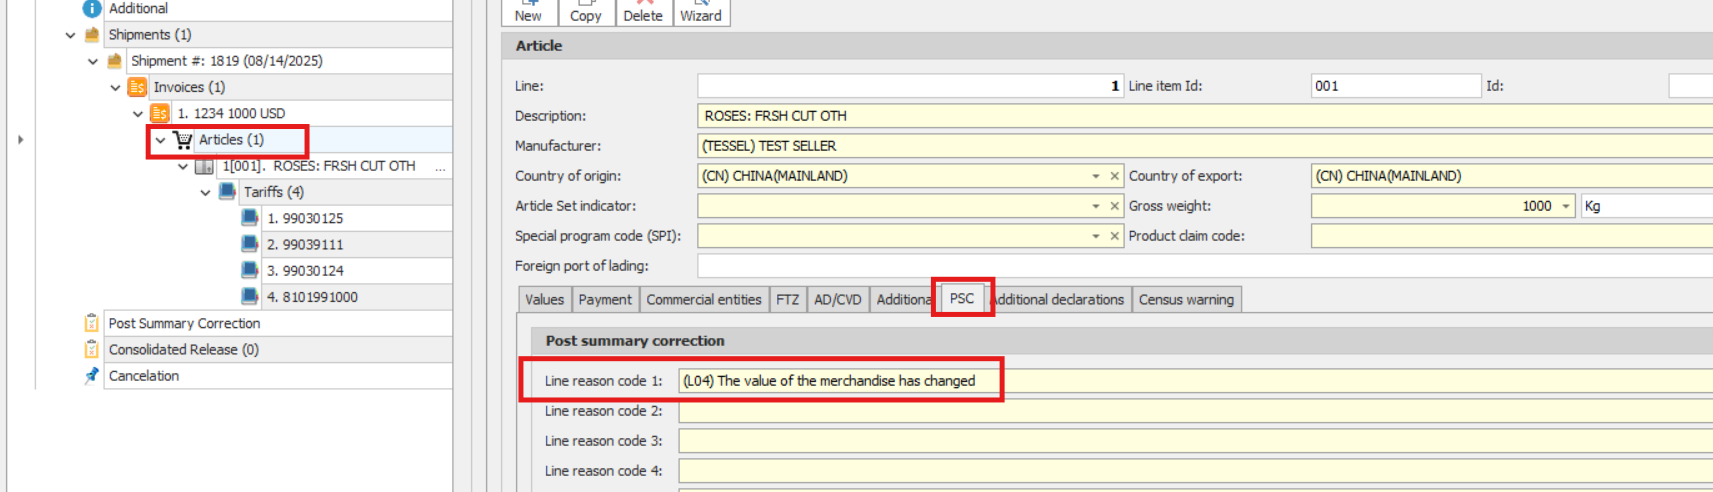
Task: Open the Country of origin dropdown
Action: point(1096,176)
